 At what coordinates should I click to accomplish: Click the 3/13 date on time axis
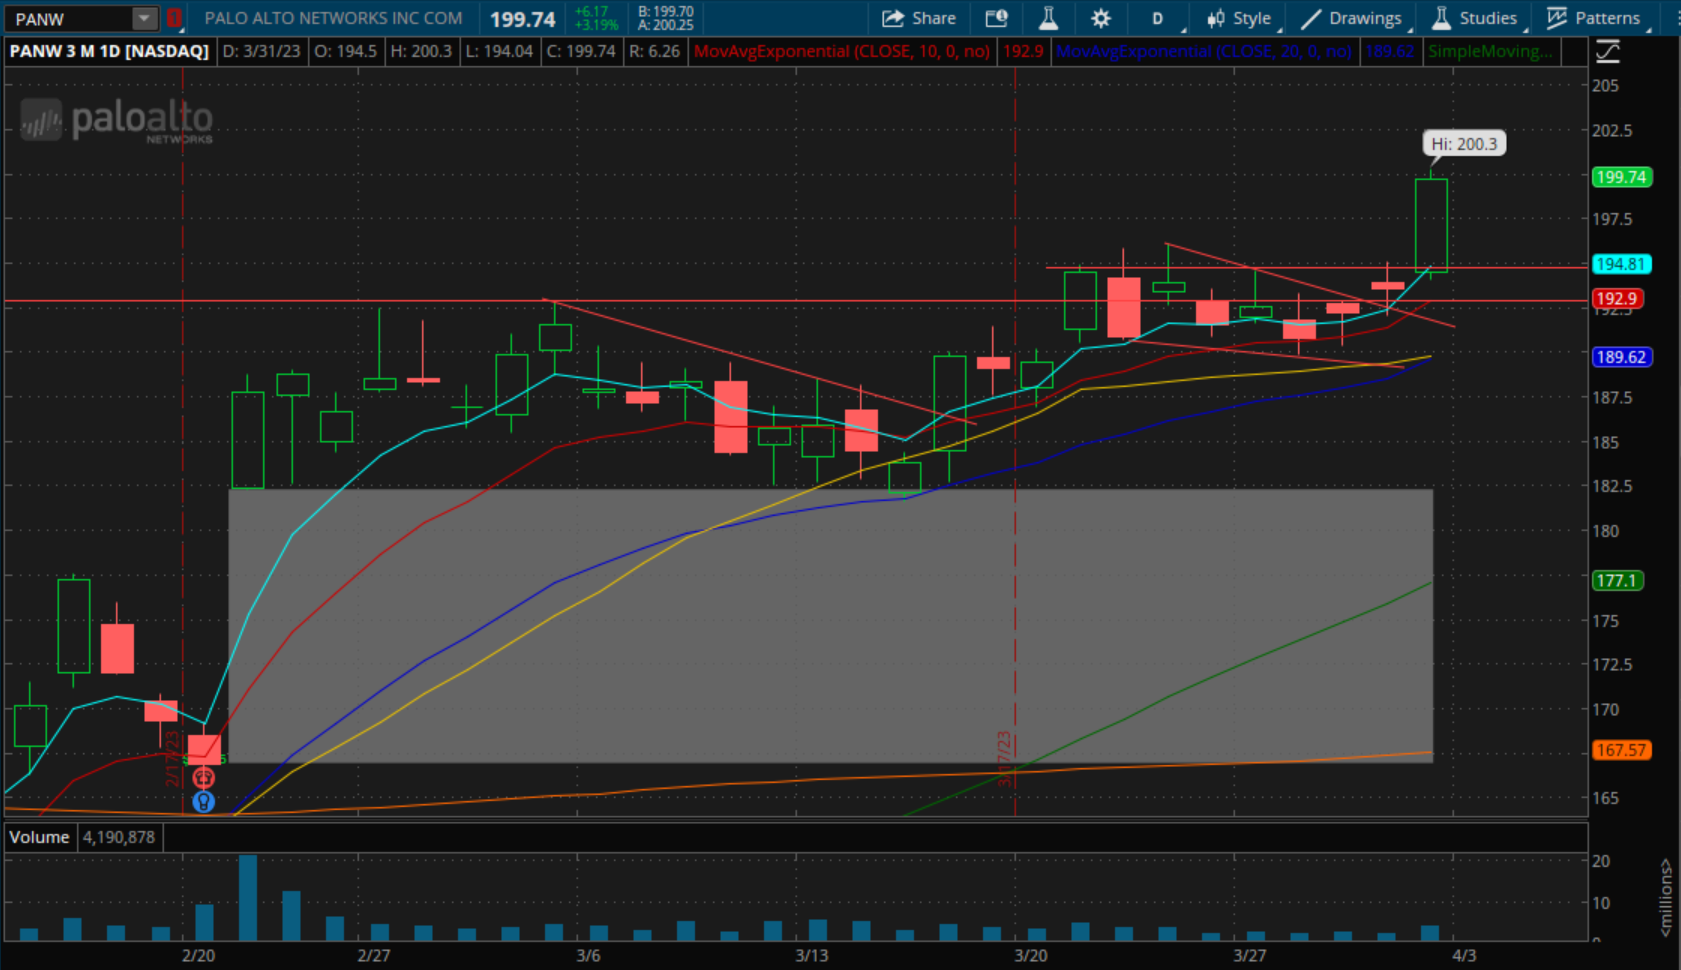click(812, 955)
